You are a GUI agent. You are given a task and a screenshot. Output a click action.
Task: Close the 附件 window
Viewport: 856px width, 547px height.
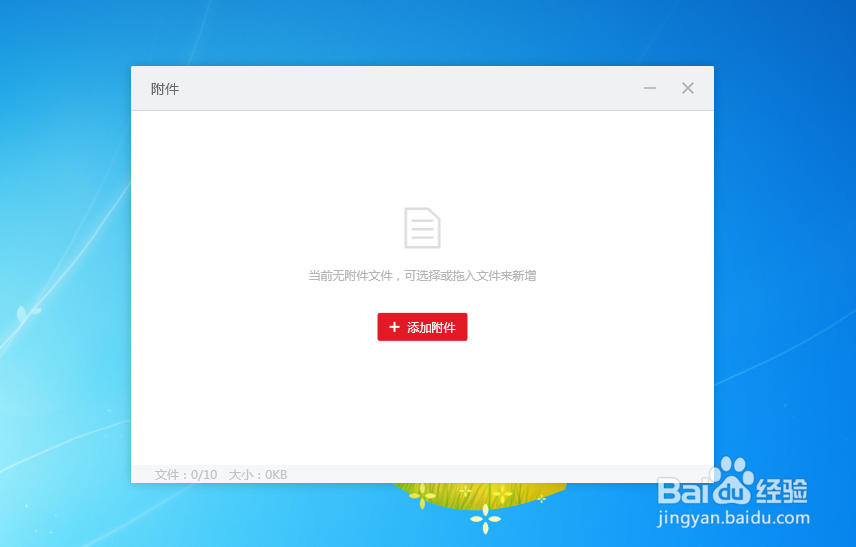click(688, 88)
